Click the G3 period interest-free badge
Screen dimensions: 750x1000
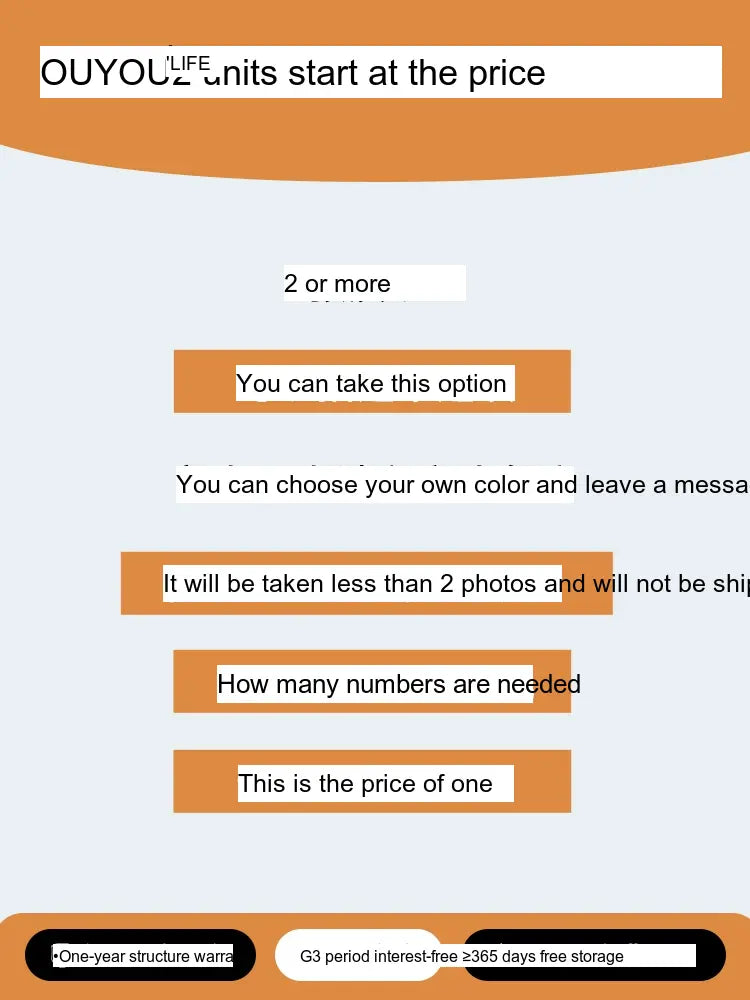click(379, 956)
